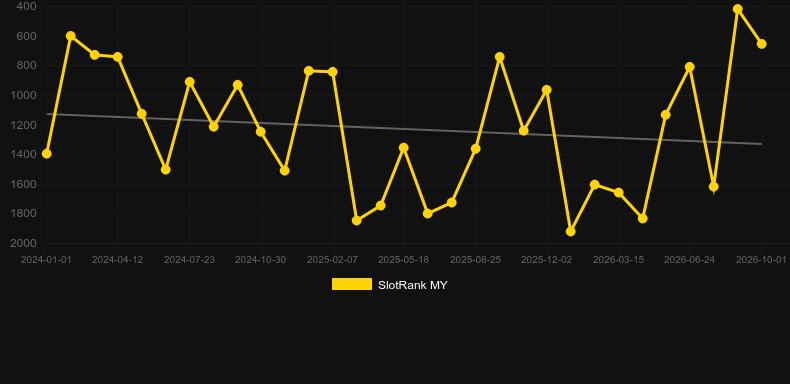Viewport: 790px width, 384px height.
Task: Click the yellow SlotRank MY legend swatch
Action: pos(352,284)
